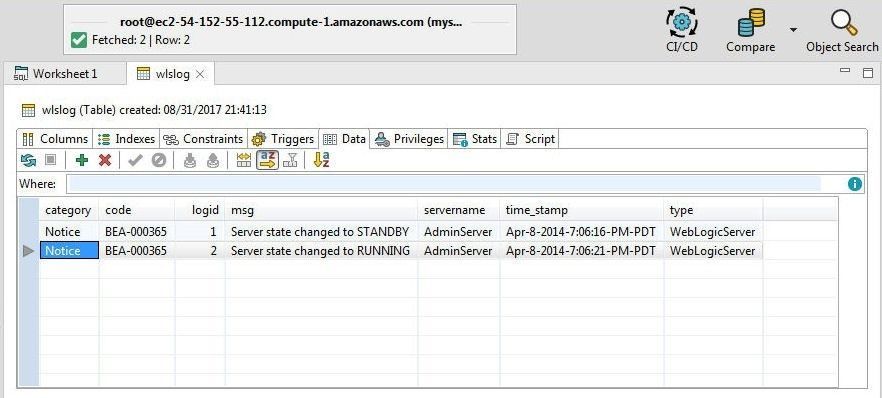Click the type column header

713,210
